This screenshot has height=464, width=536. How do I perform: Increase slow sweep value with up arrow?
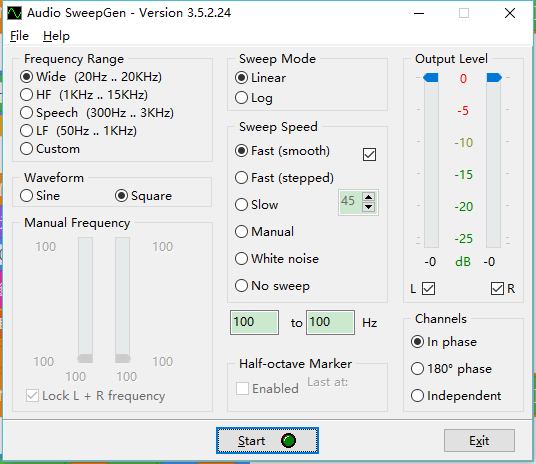tap(368, 197)
